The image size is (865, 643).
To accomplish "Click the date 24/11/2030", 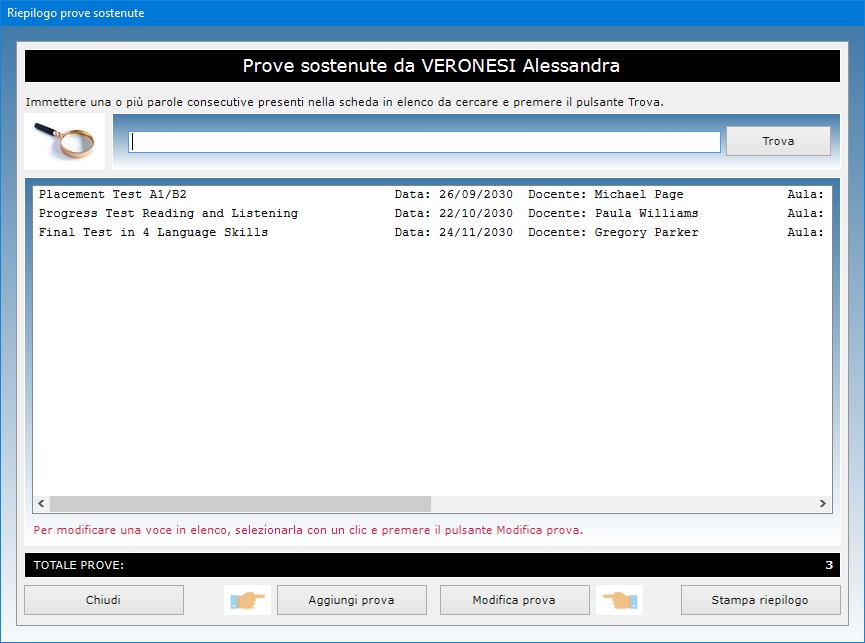I will pos(476,232).
